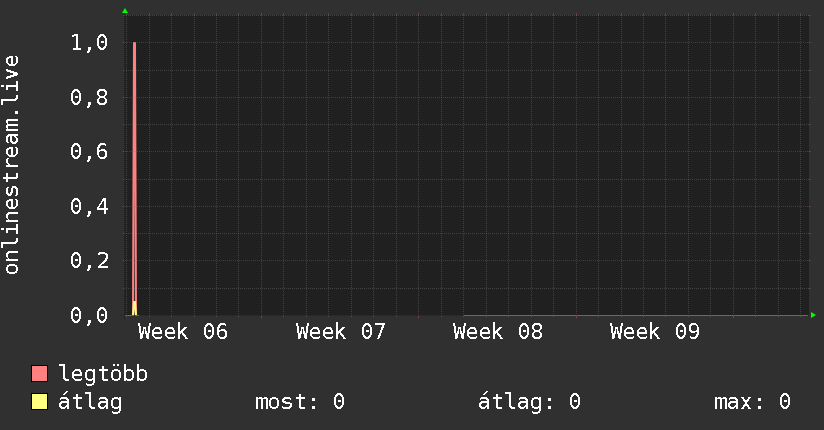Click the red legtöbb legend swatch
This screenshot has width=824, height=430.
[x=40, y=375]
